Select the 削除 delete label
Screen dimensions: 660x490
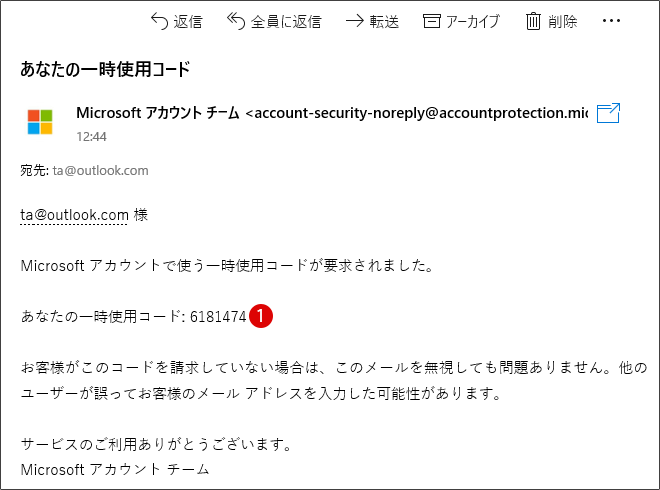[562, 21]
